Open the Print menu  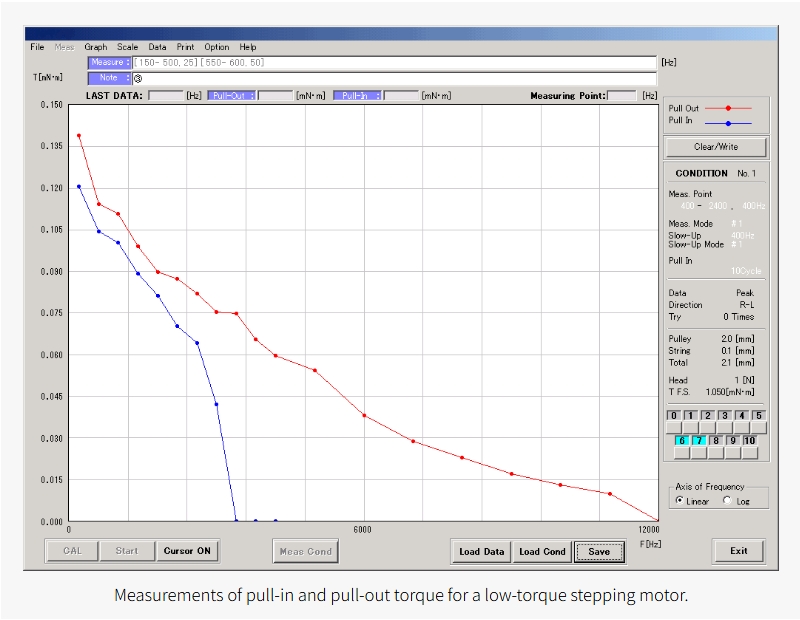tap(186, 47)
